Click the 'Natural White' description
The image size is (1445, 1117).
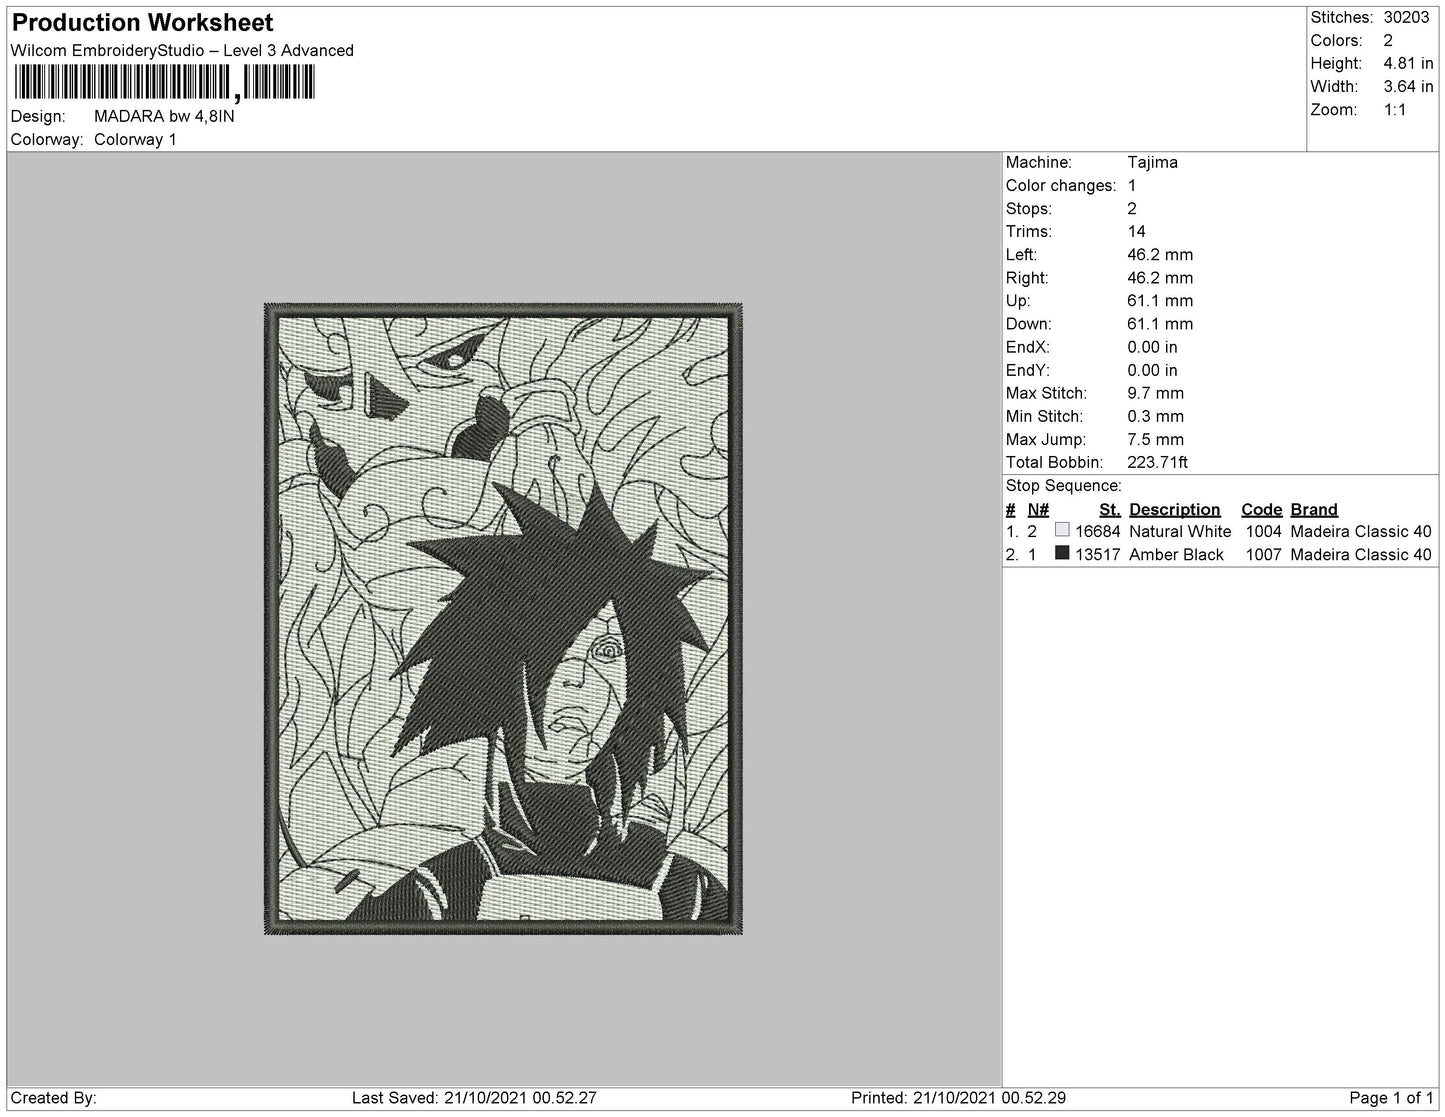[1180, 531]
